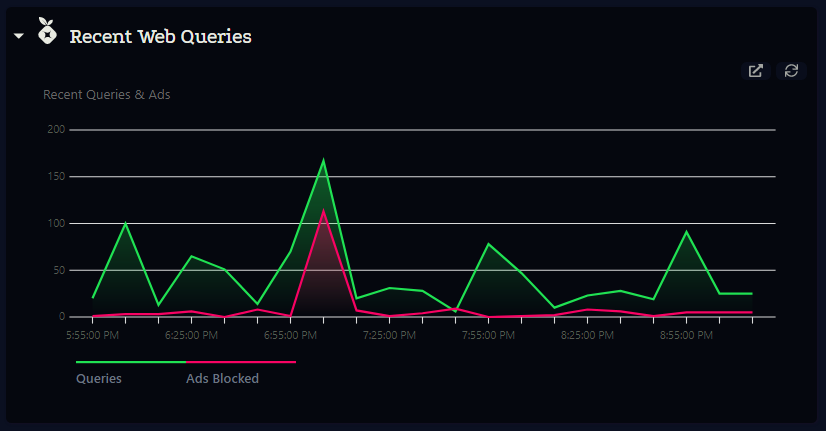826x431 pixels.
Task: Click the red Ads Blocked legend line
Action: pos(241,362)
